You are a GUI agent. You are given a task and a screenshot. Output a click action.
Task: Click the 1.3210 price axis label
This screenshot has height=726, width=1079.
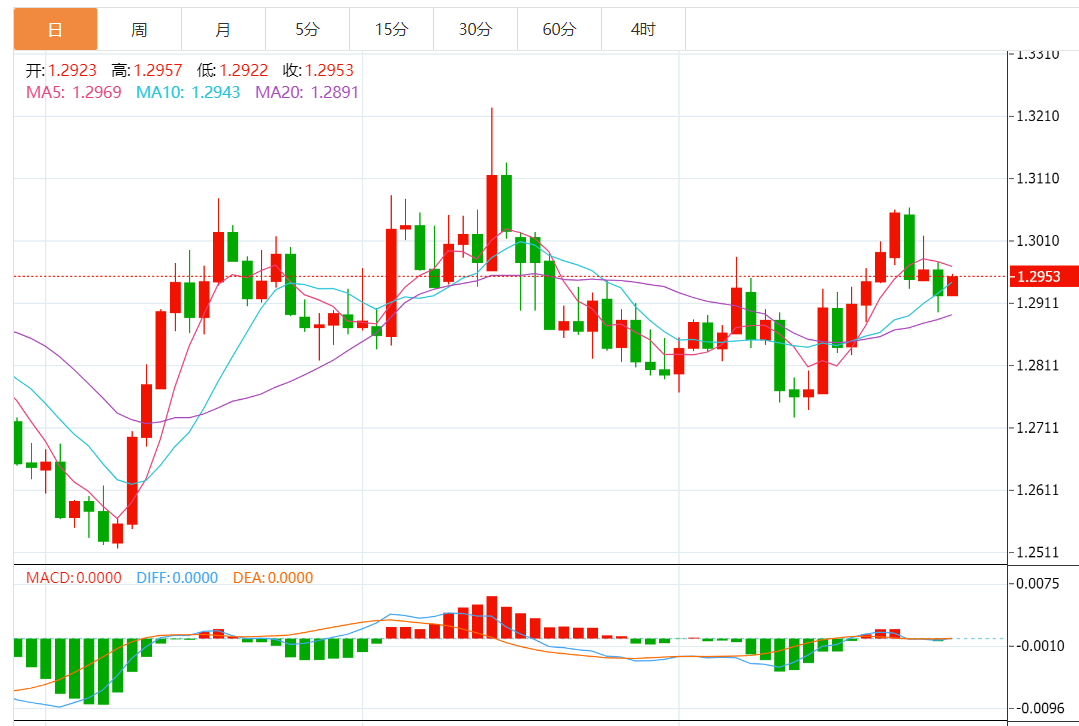[x=1038, y=116]
